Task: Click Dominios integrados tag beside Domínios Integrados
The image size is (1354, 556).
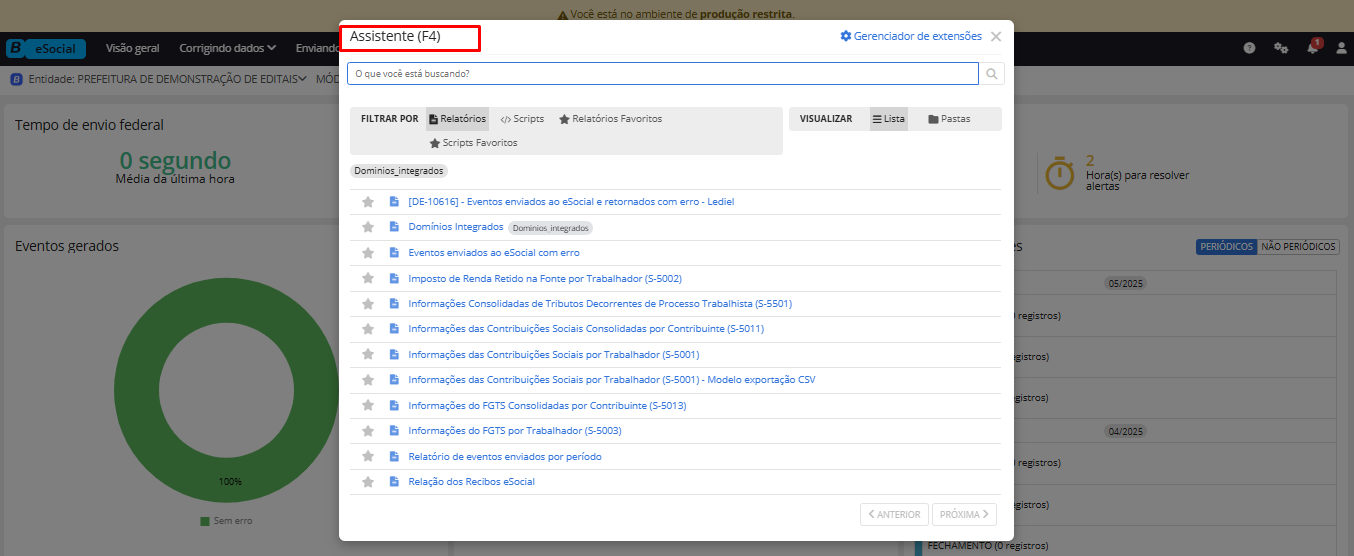Action: tap(550, 228)
